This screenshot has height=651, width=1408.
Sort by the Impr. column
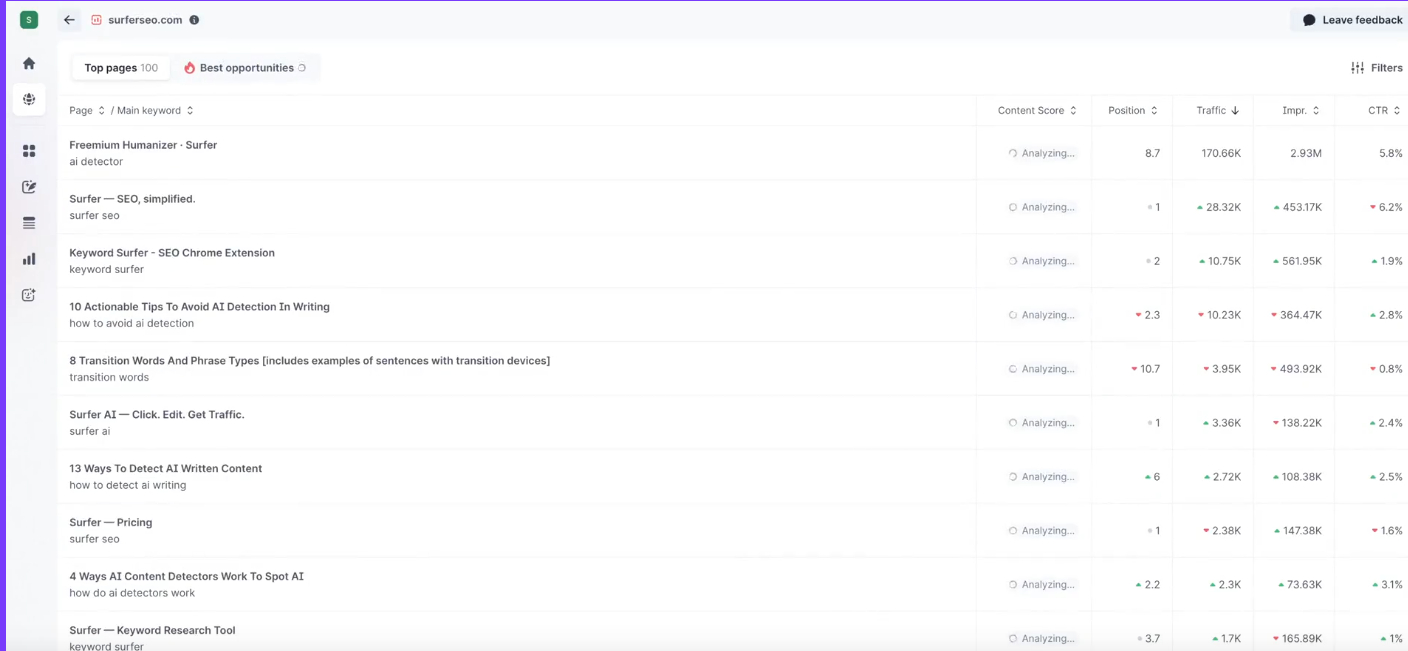pos(1301,111)
